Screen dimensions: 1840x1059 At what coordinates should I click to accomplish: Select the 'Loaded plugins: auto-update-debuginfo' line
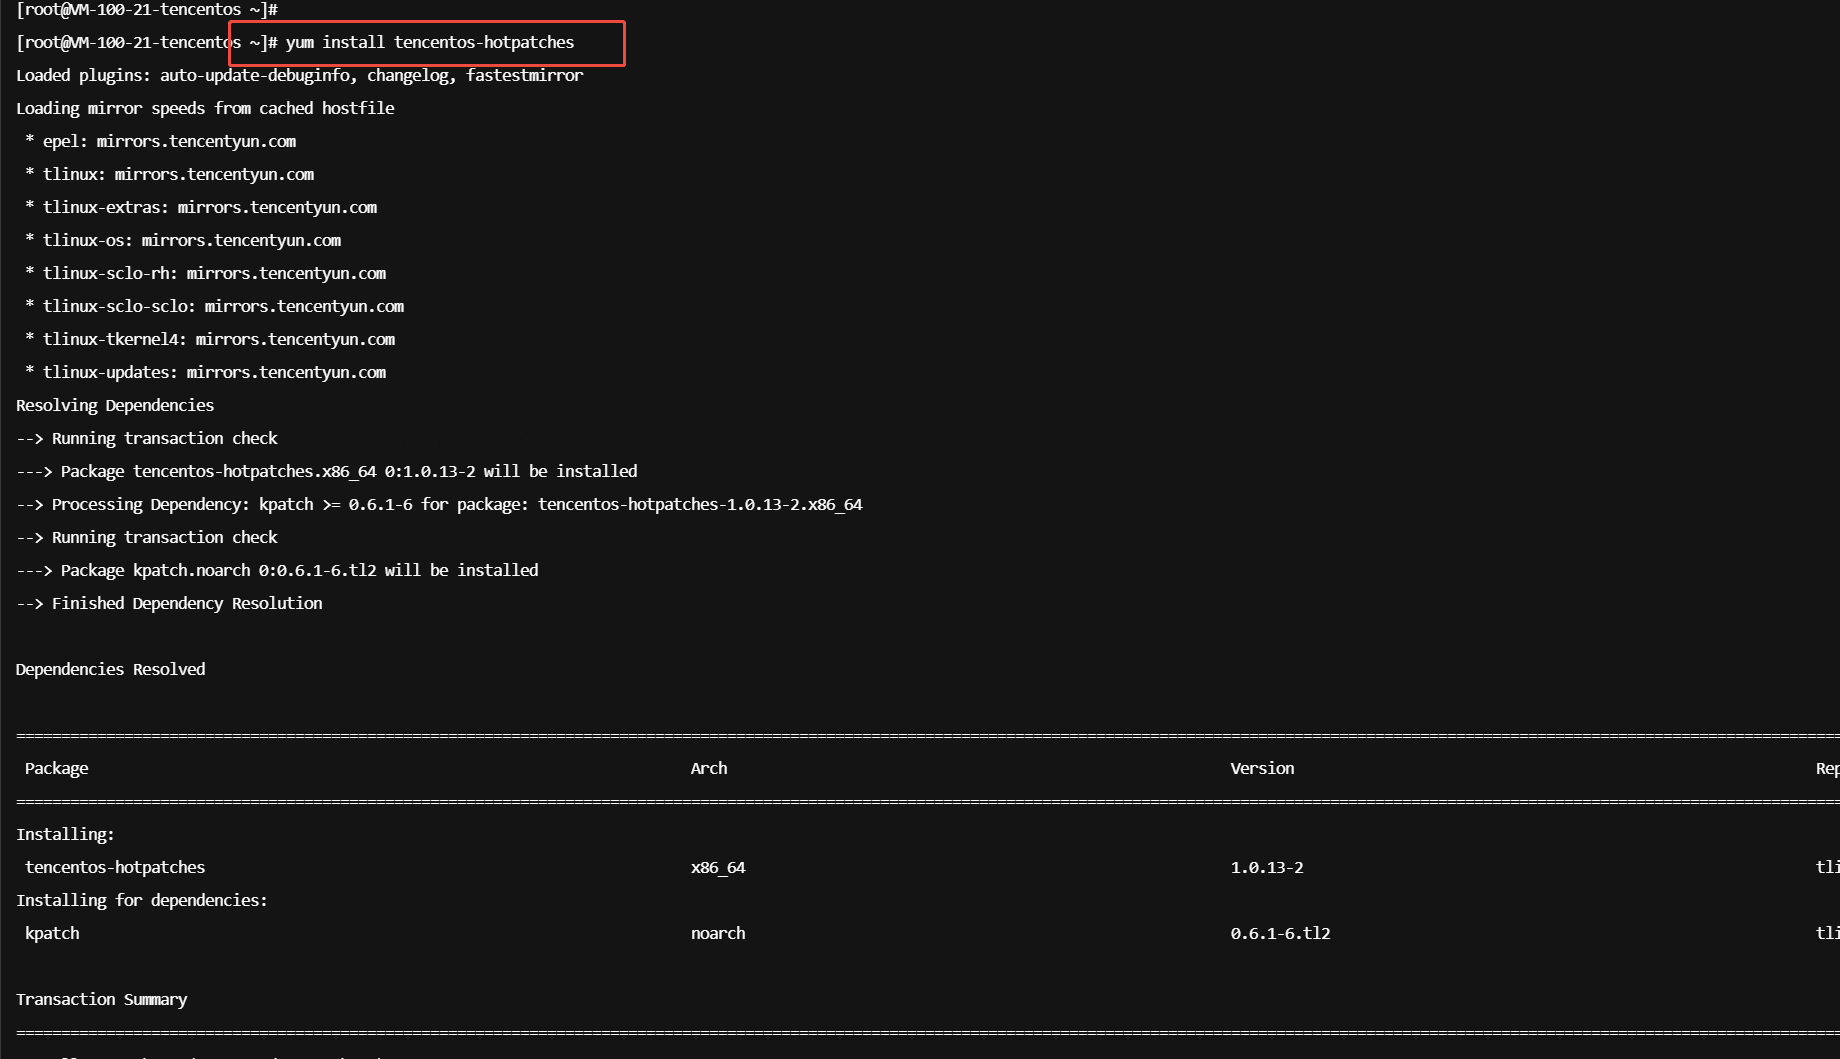300,75
